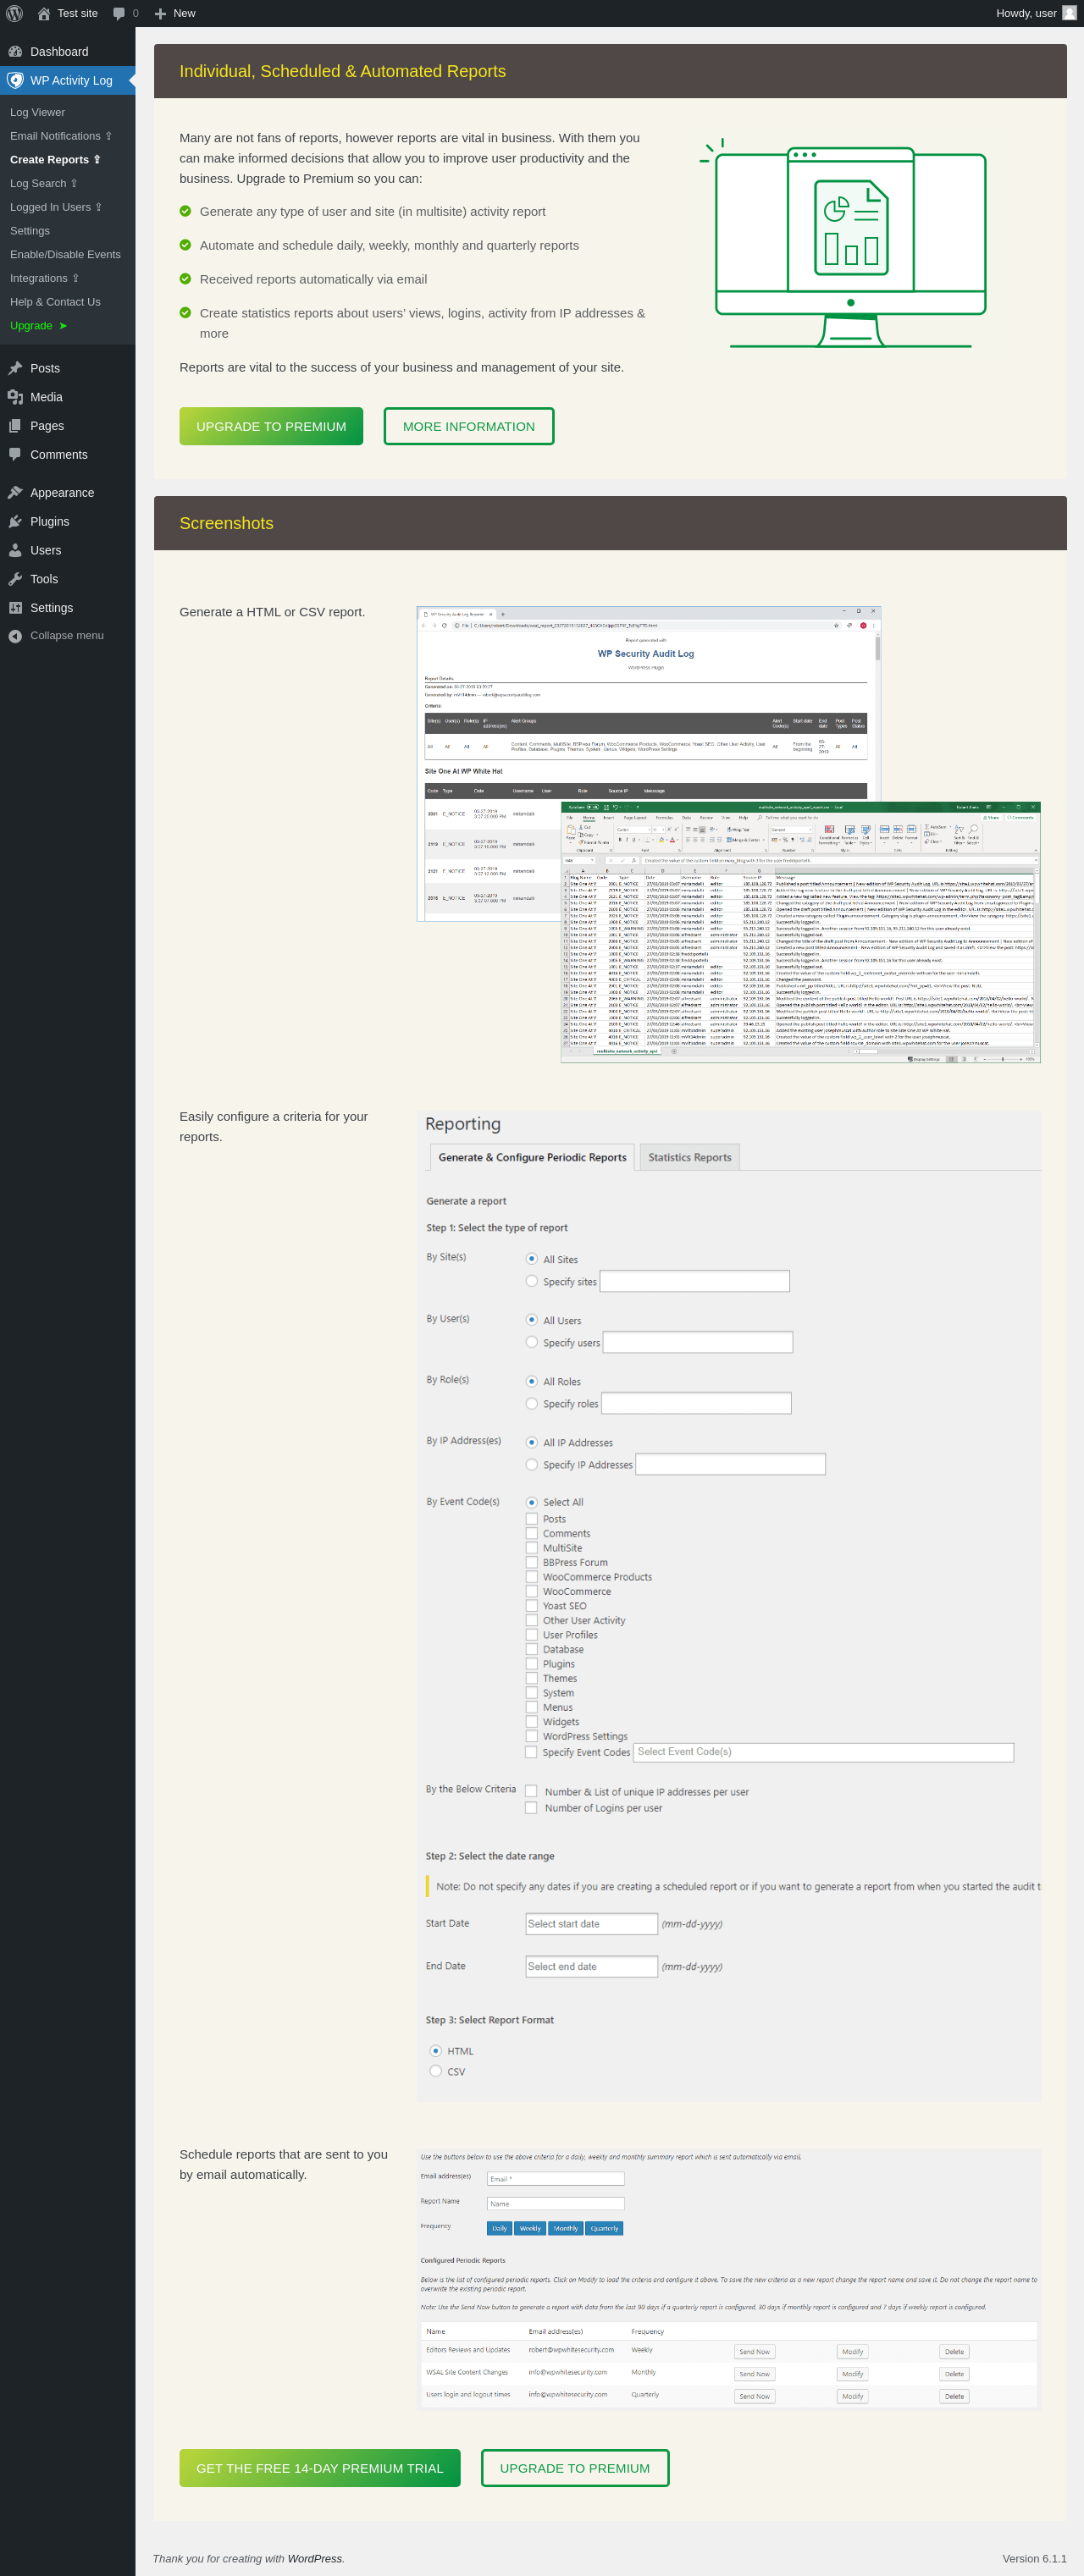Open the Reporting criteria configuration screenshot
Image resolution: width=1084 pixels, height=2576 pixels.
tap(728, 1604)
